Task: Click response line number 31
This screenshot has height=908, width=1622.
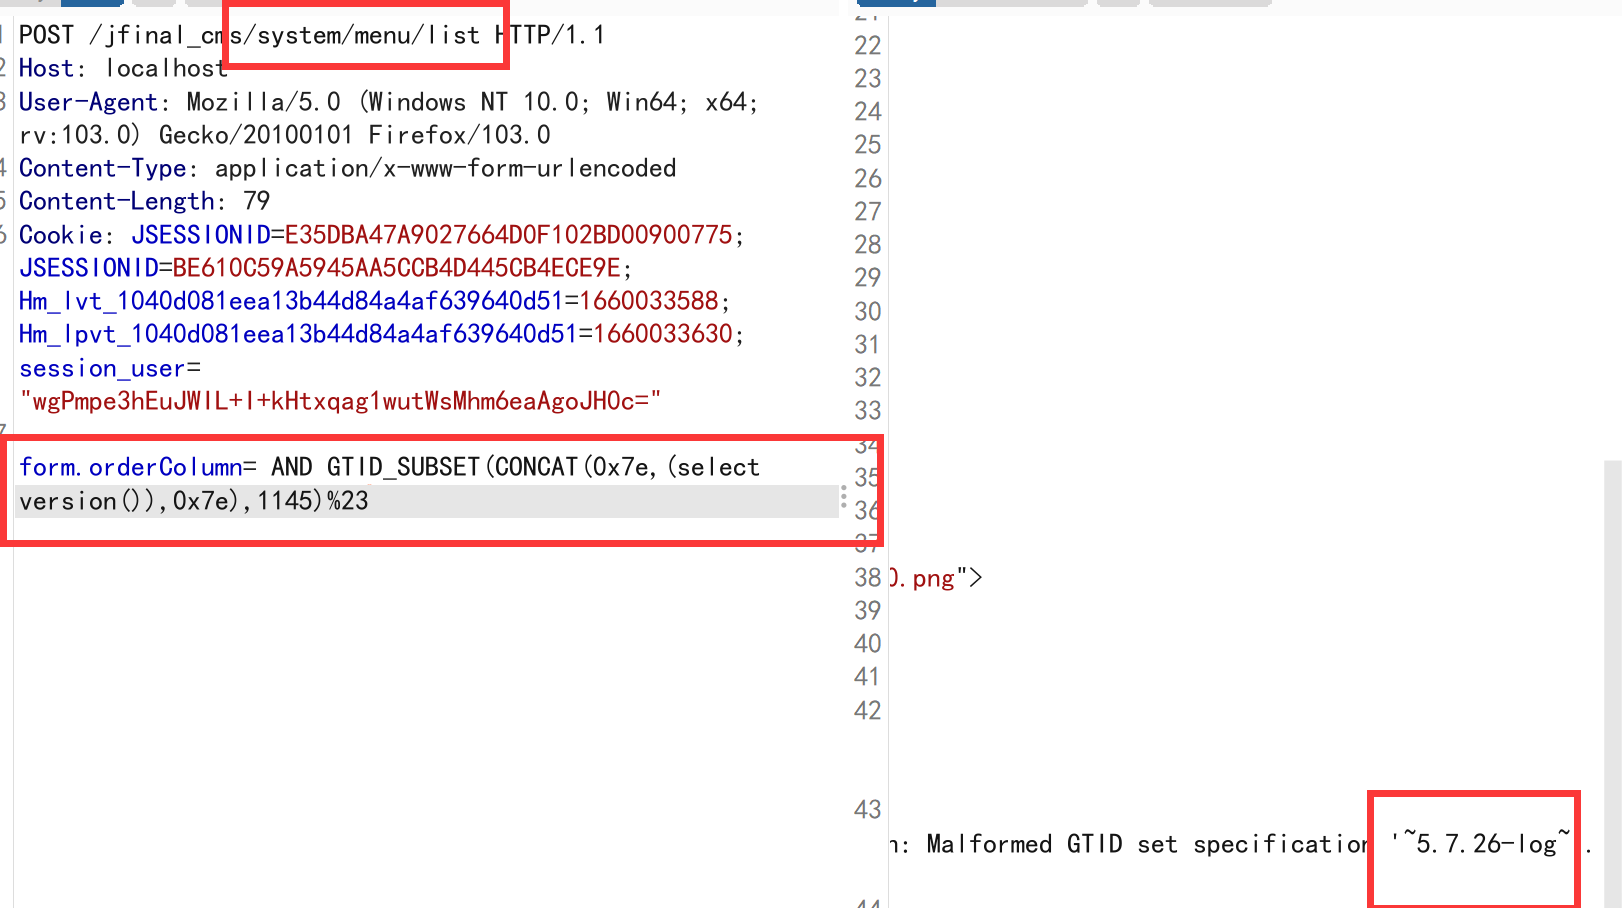Action: pyautogui.click(x=868, y=344)
